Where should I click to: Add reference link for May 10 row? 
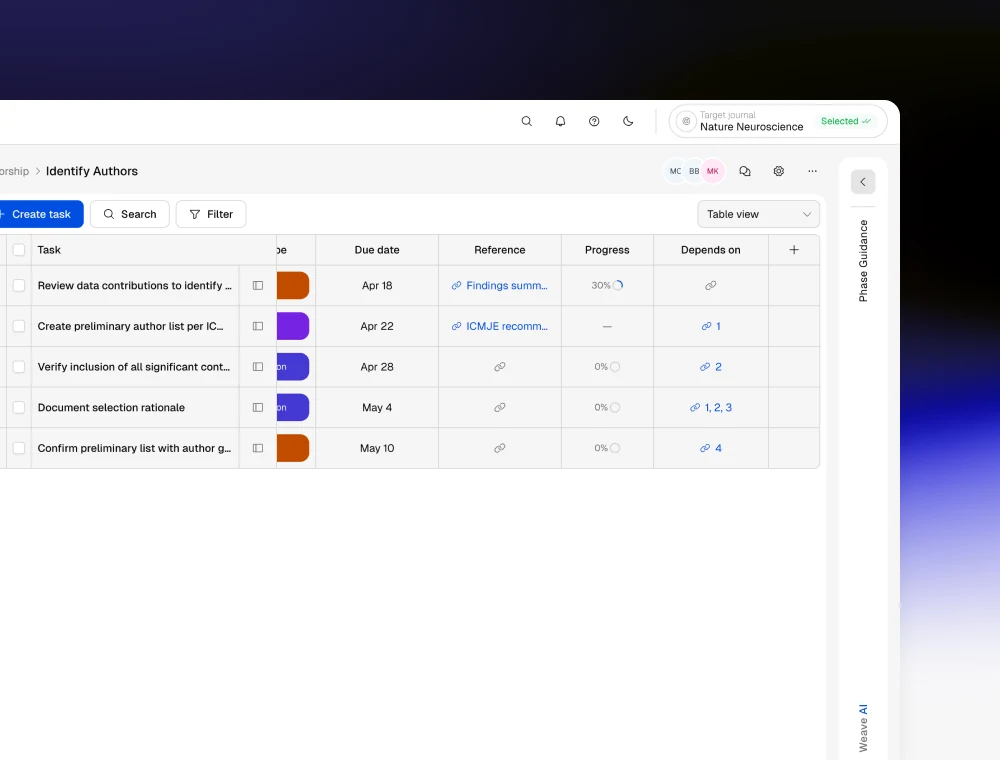click(x=499, y=448)
